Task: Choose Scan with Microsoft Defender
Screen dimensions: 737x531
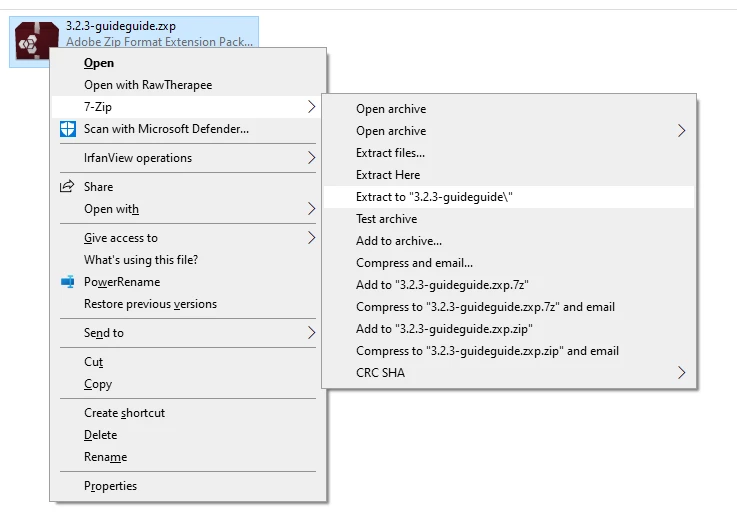Action: [188, 129]
